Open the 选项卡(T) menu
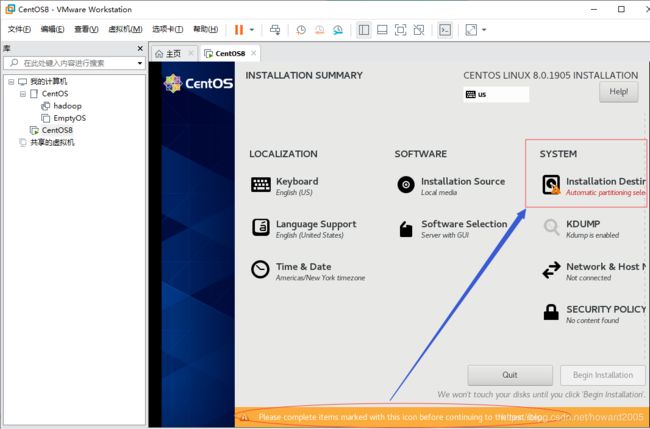This screenshot has width=650, height=429. 167,29
